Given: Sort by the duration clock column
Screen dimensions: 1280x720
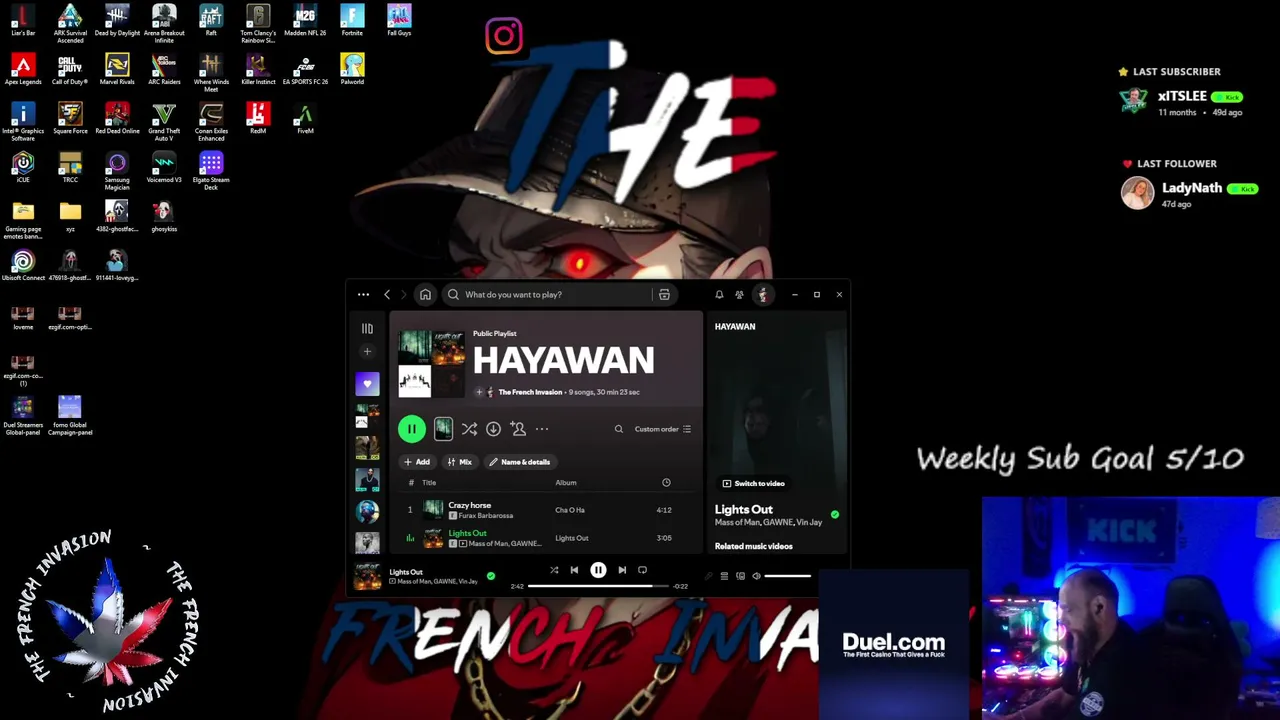Looking at the screenshot, I should click(x=666, y=483).
